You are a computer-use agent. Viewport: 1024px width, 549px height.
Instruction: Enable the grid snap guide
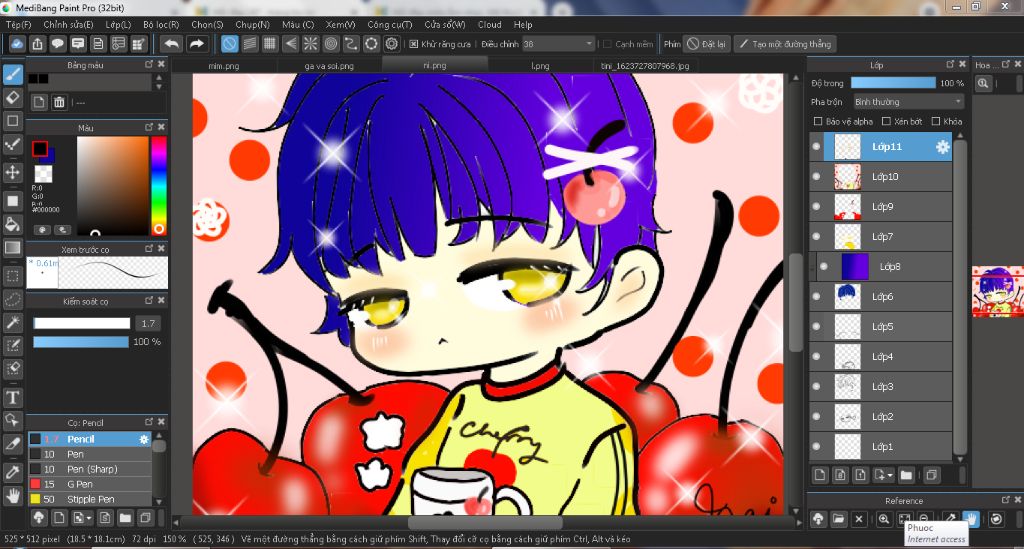[270, 44]
